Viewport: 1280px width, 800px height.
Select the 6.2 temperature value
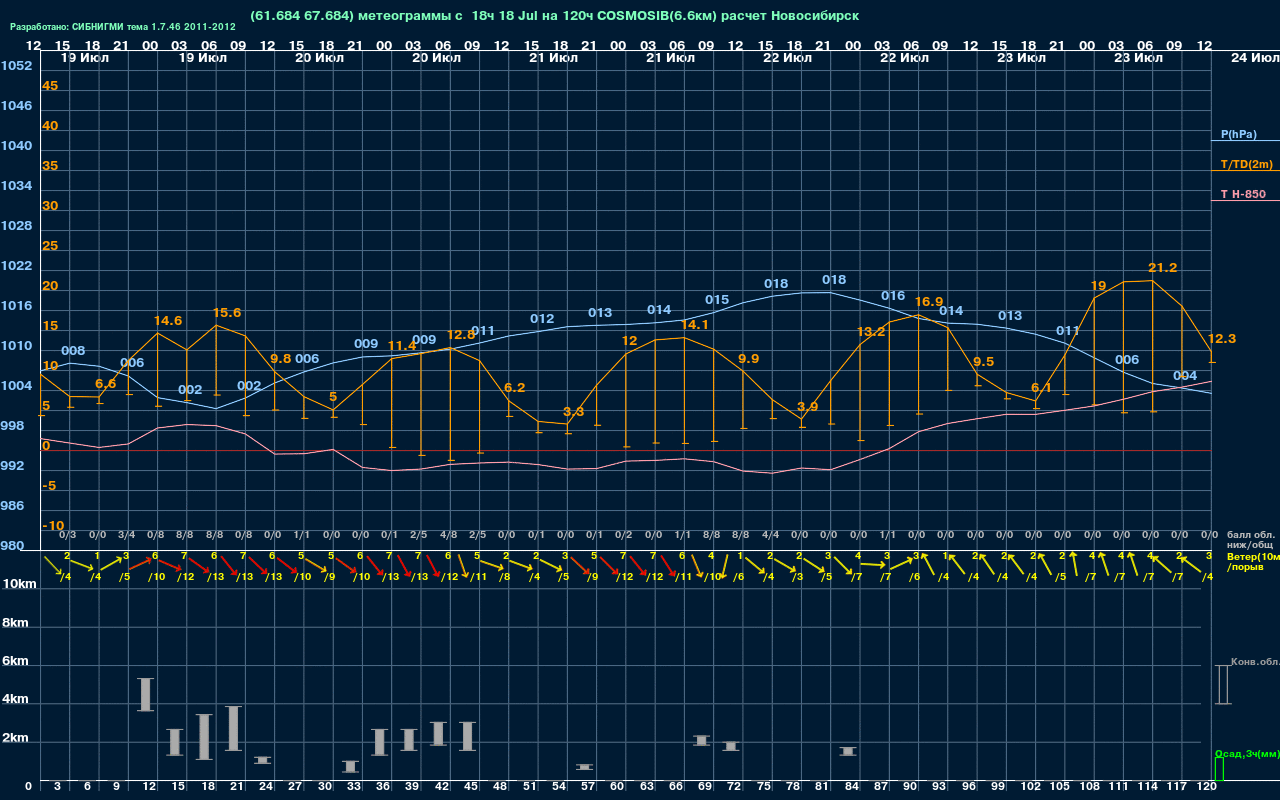[x=515, y=388]
